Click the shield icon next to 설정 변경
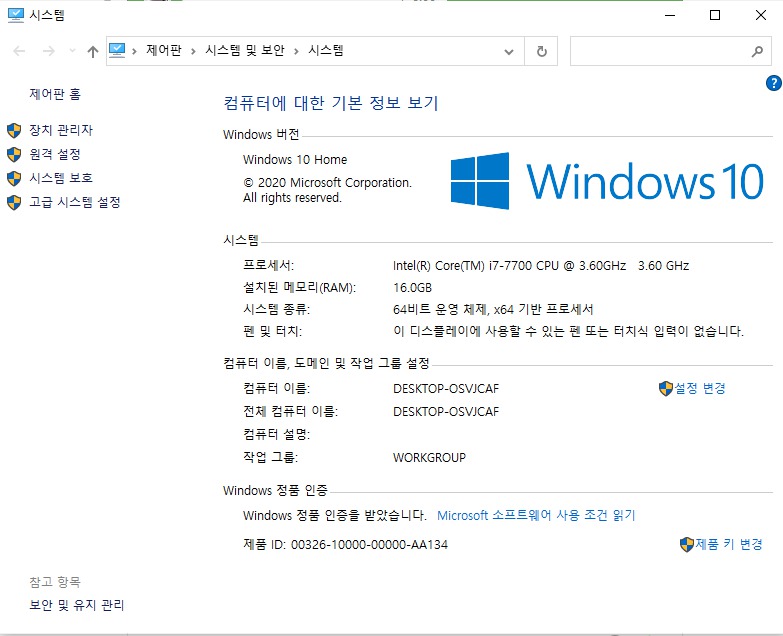This screenshot has width=783, height=636. (666, 388)
